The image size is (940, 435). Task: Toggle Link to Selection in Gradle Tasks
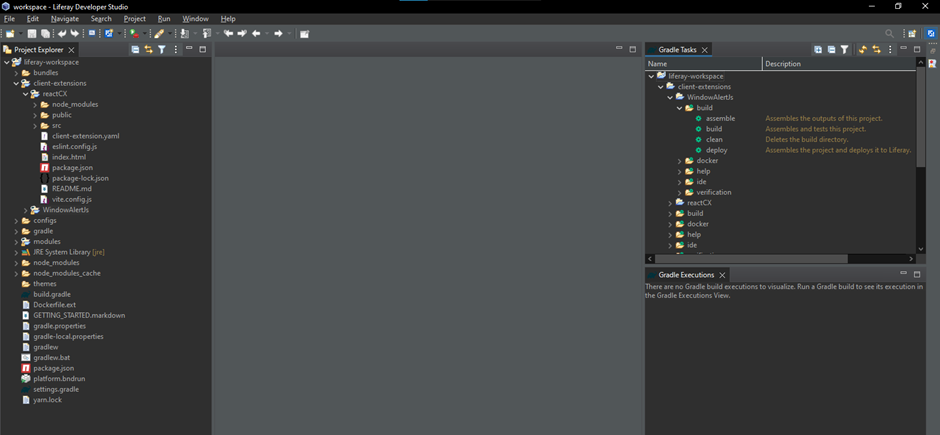click(876, 50)
